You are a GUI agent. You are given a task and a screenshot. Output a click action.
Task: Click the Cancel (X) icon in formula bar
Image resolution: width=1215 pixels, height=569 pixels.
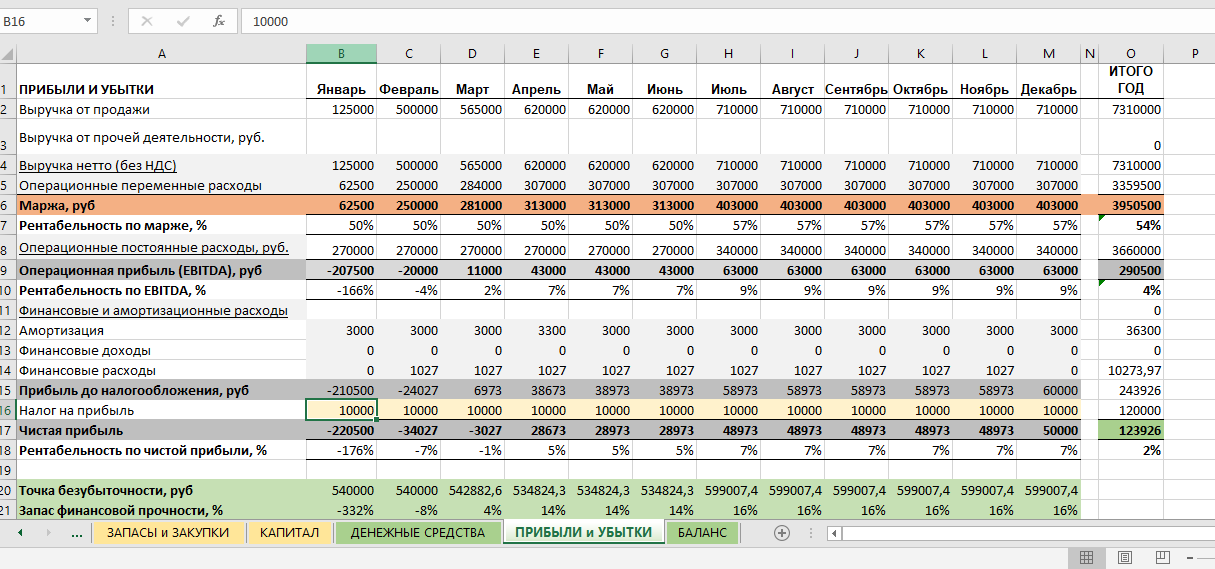tap(147, 20)
